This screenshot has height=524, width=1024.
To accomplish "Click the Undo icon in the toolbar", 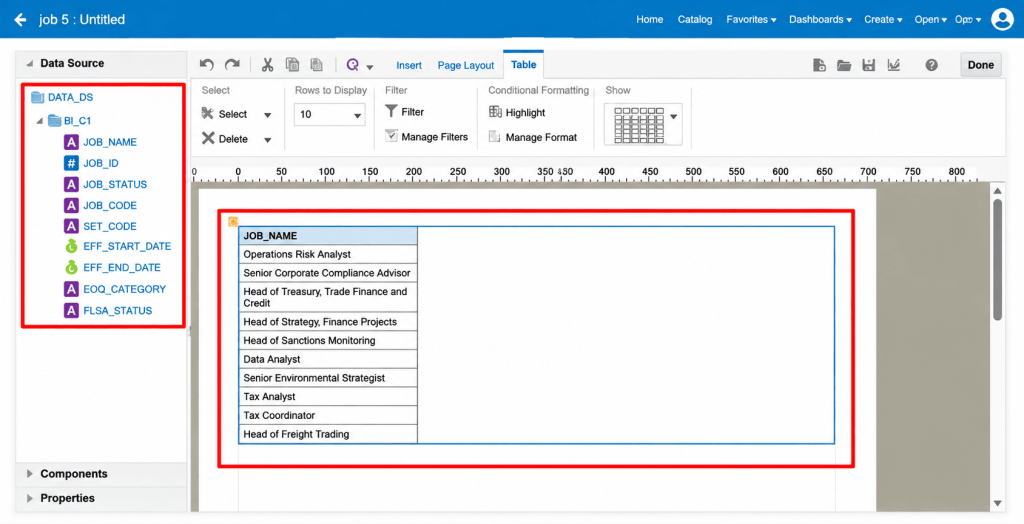I will click(x=207, y=65).
